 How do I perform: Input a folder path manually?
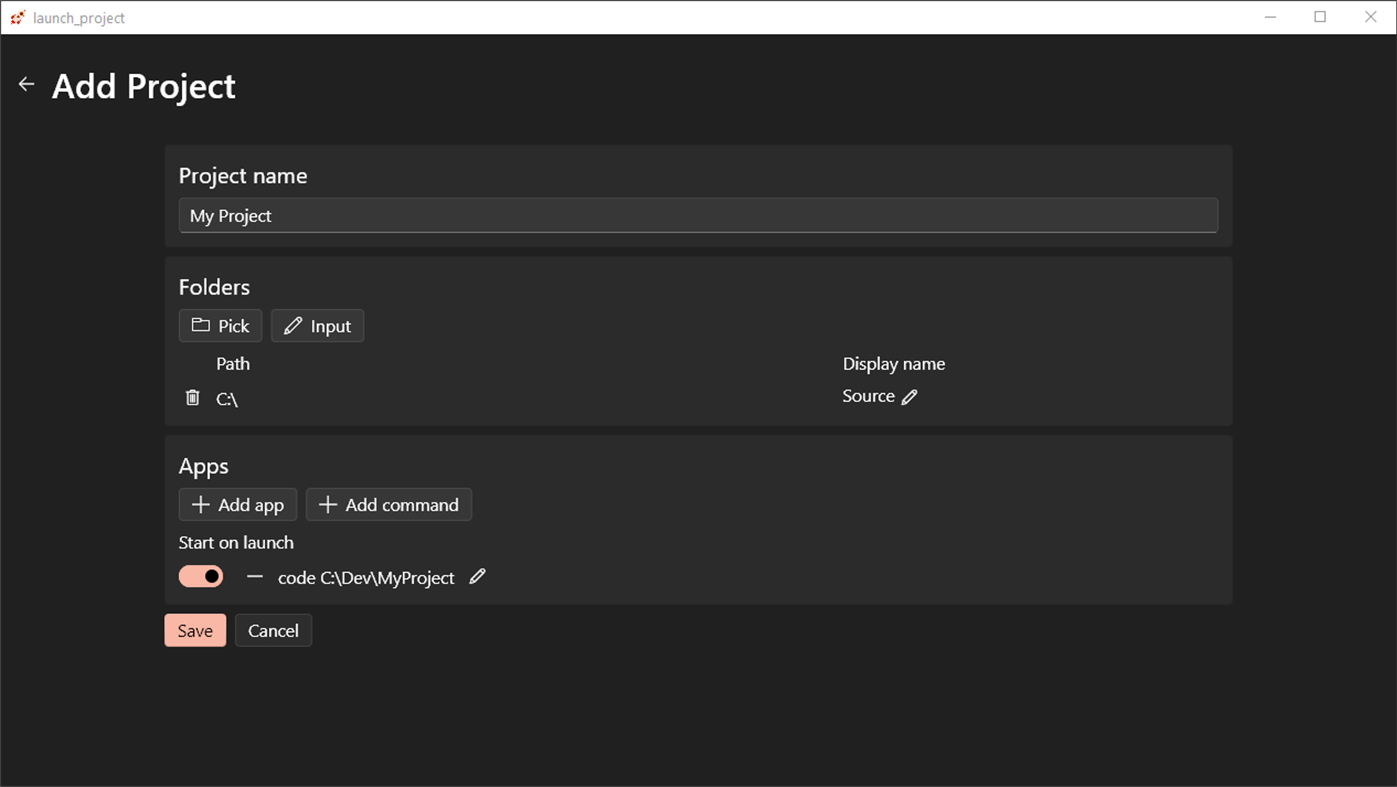[x=317, y=326]
